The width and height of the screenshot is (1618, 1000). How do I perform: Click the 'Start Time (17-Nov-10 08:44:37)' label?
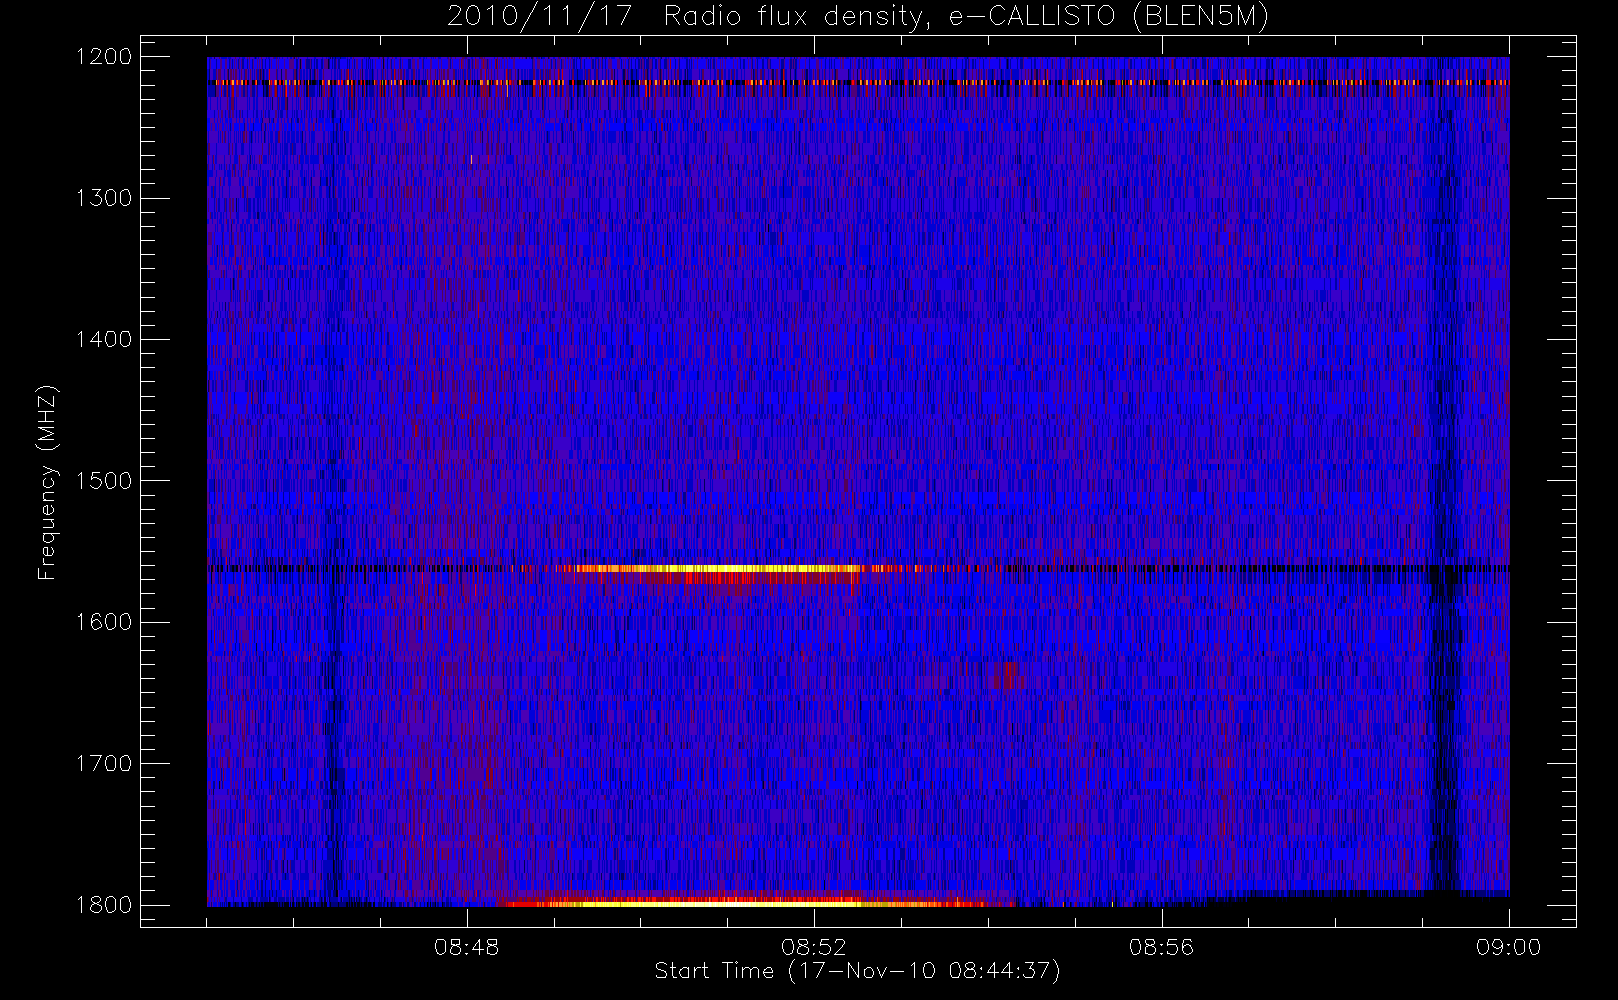857,971
